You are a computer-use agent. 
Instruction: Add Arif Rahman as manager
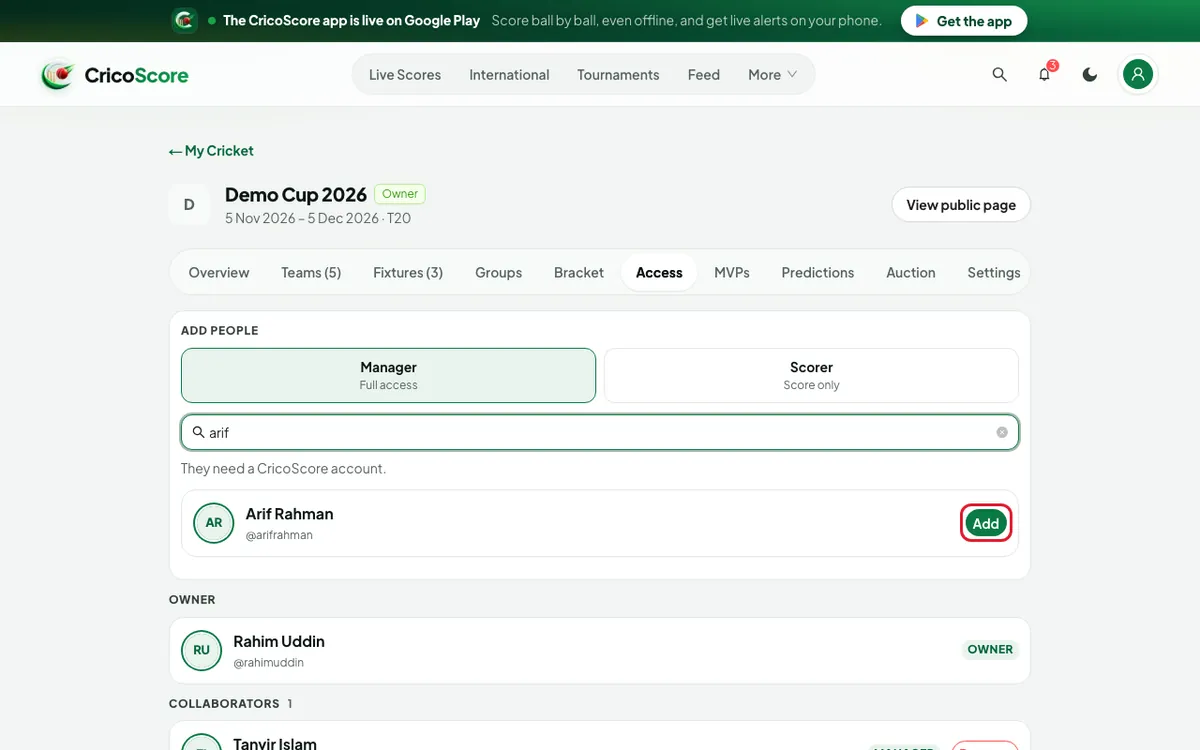coord(986,523)
